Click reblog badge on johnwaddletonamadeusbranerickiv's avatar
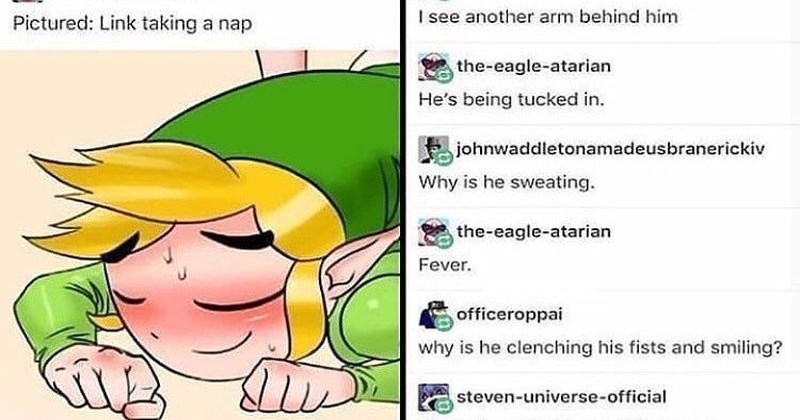The width and height of the screenshot is (800, 420). (x=444, y=158)
